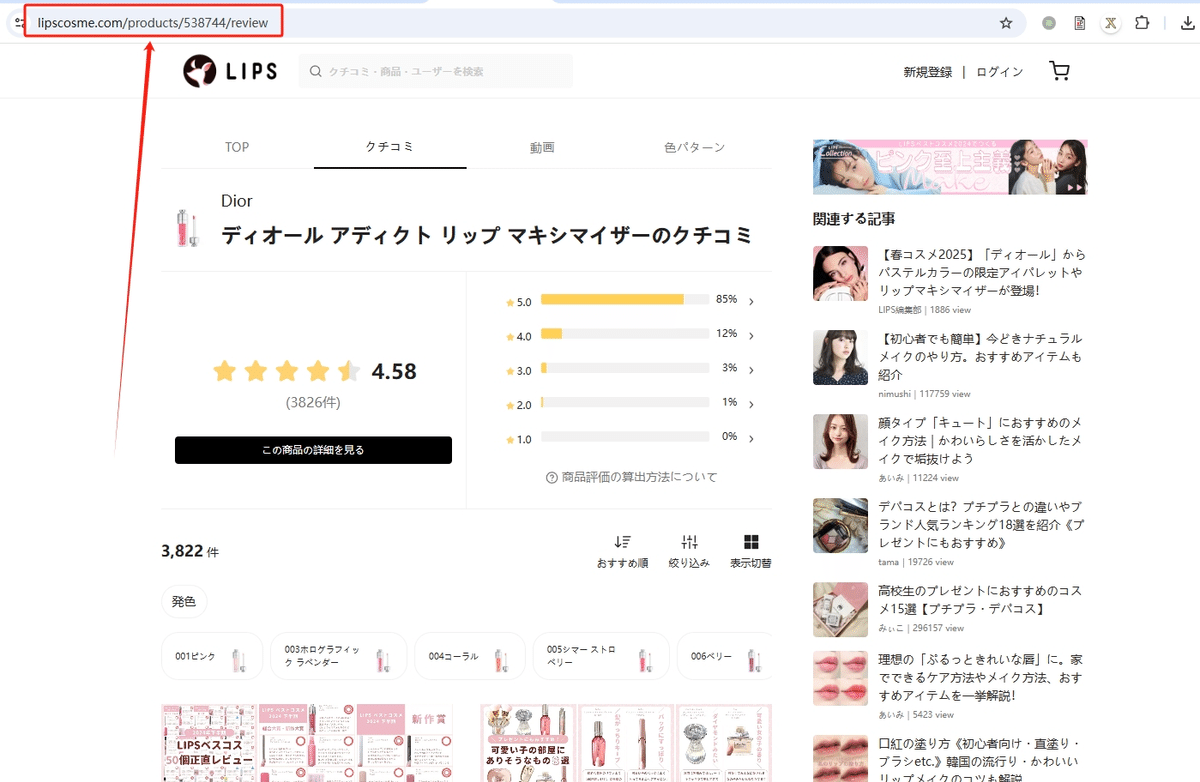Click thumbnail of ナチュラルメイク article
Image resolution: width=1200 pixels, height=782 pixels.
[840, 357]
